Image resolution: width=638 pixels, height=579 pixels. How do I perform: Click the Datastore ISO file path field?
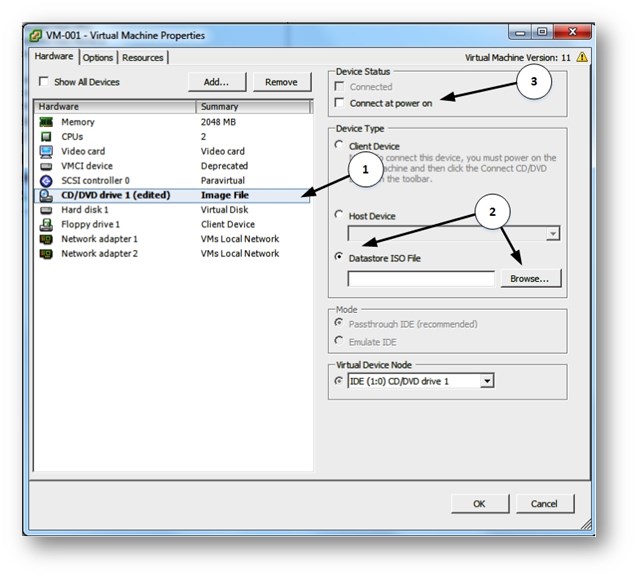tap(421, 279)
